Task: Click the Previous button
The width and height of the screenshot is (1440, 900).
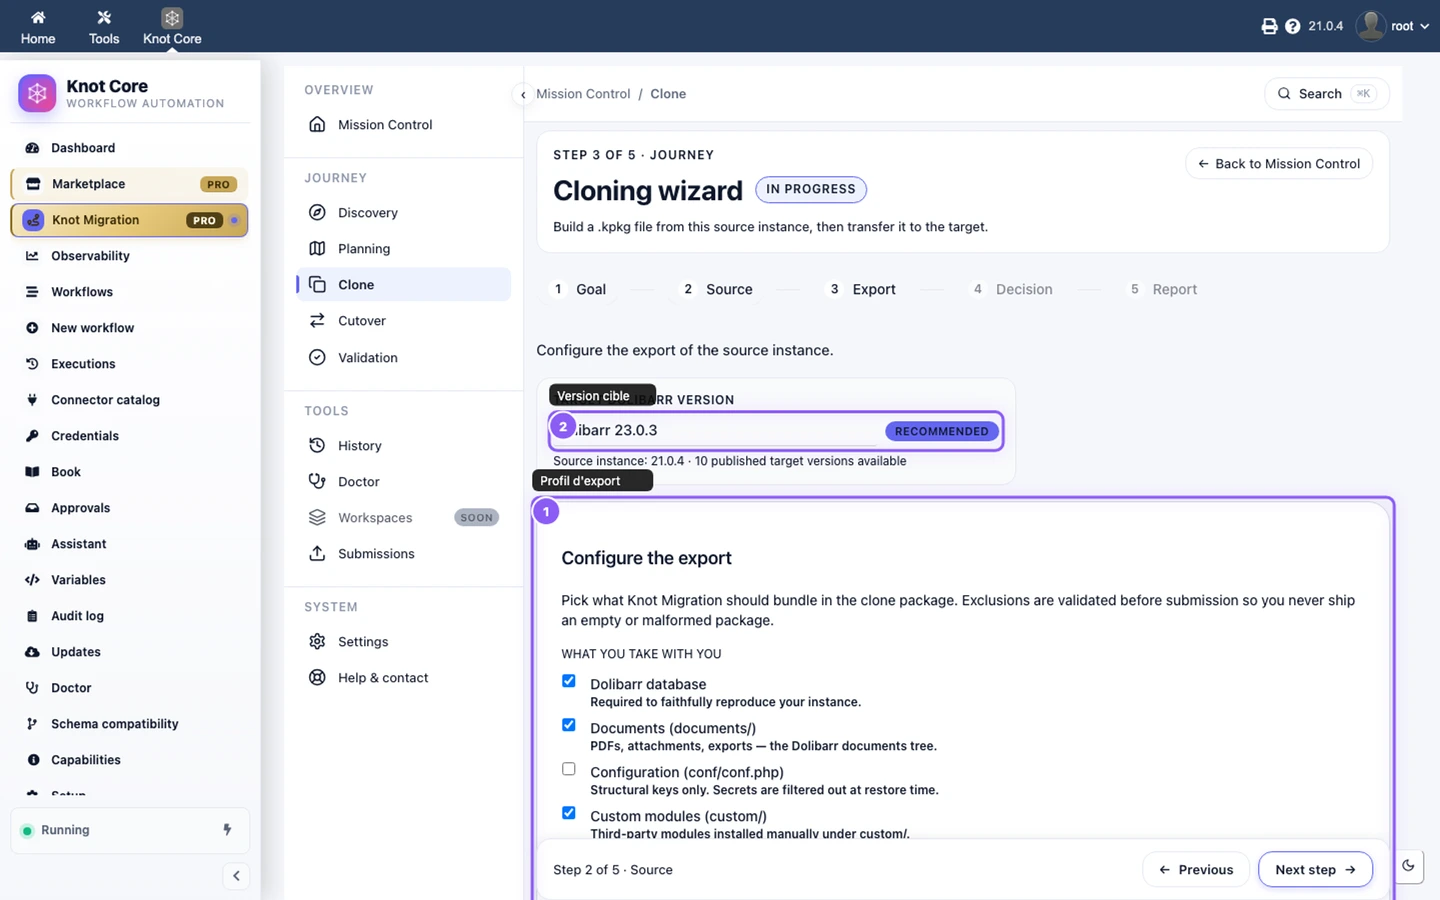Action: (x=1196, y=870)
